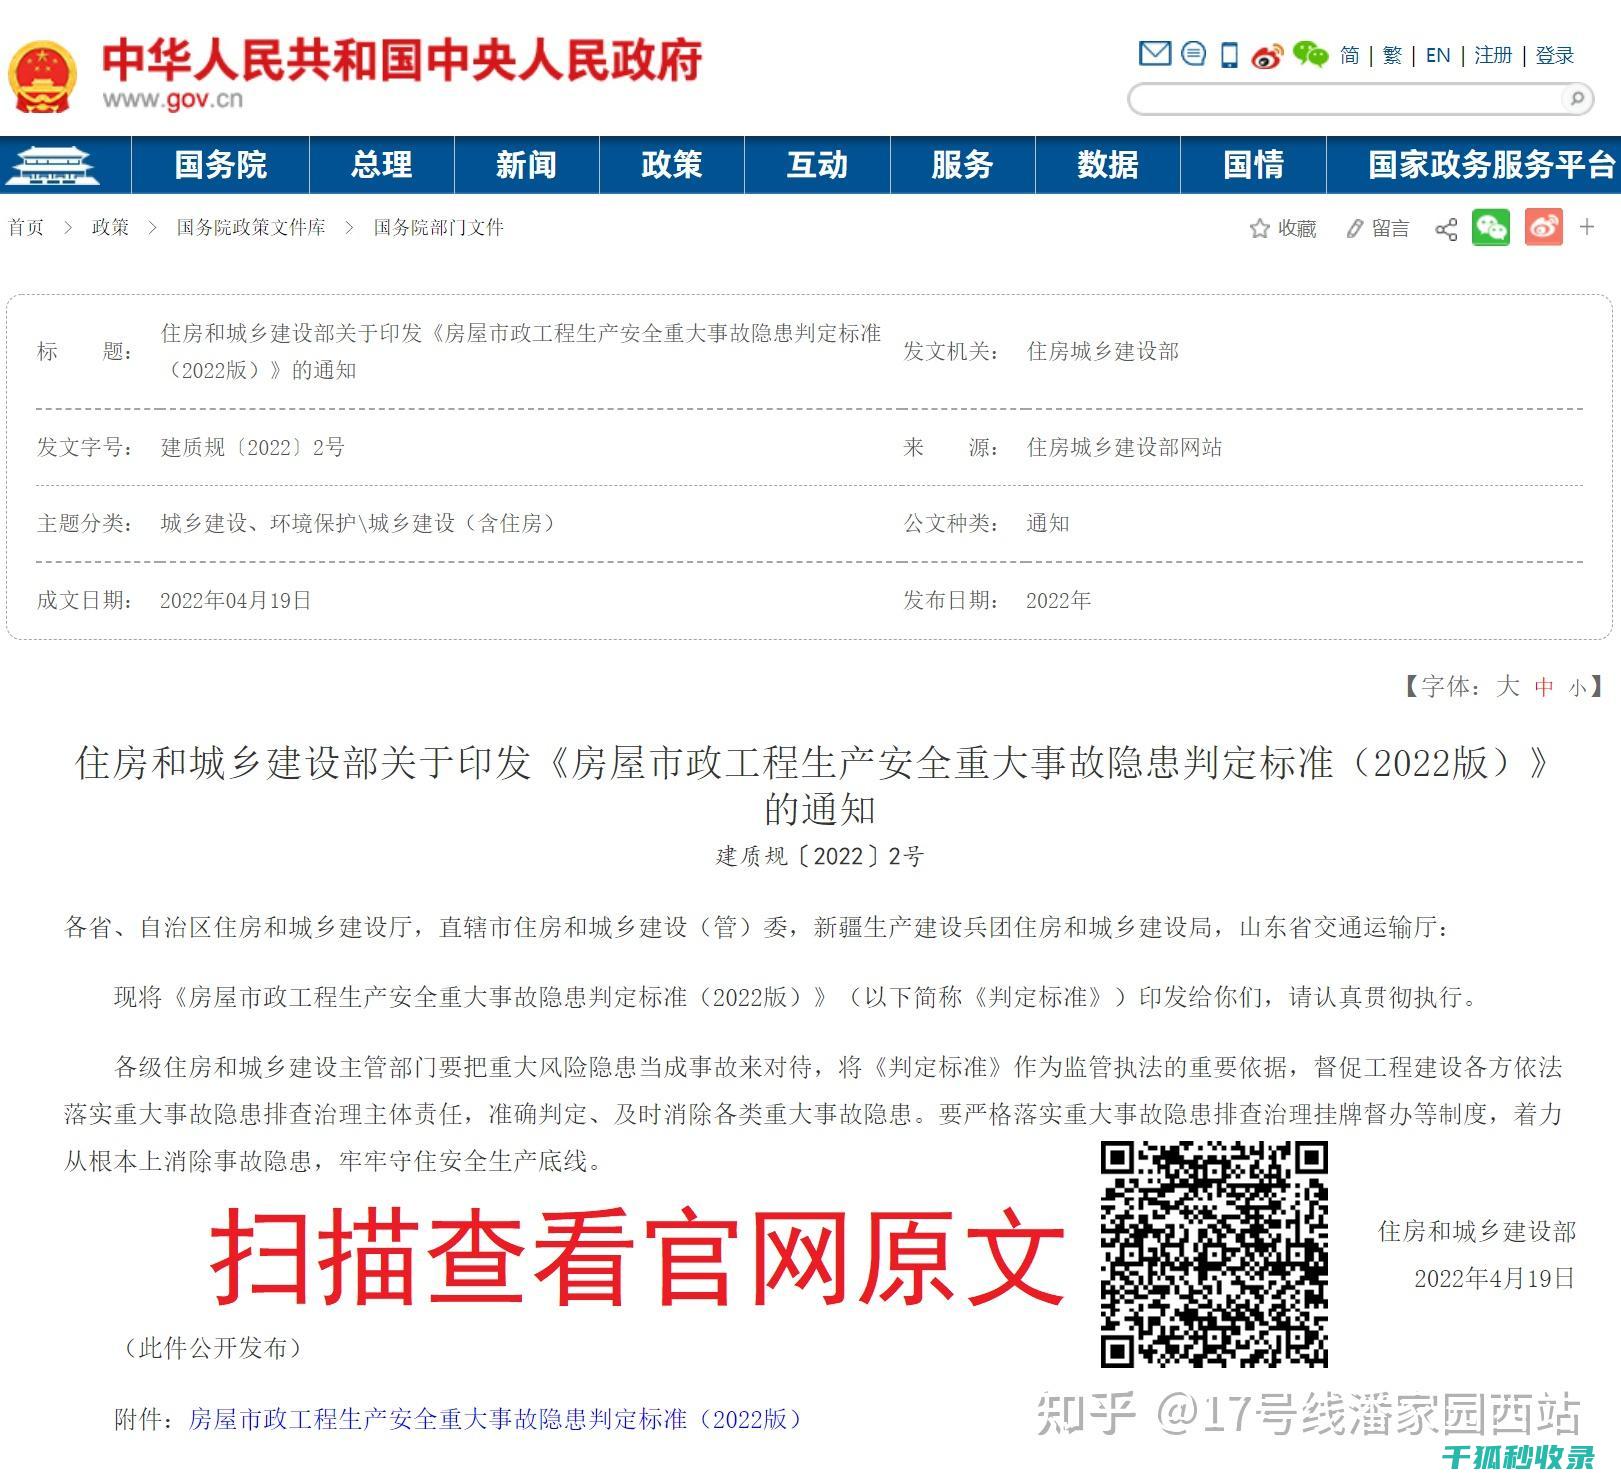Viewport: 1621px width, 1479px height.
Task: Click the national emblem logo
Action: coord(43,75)
